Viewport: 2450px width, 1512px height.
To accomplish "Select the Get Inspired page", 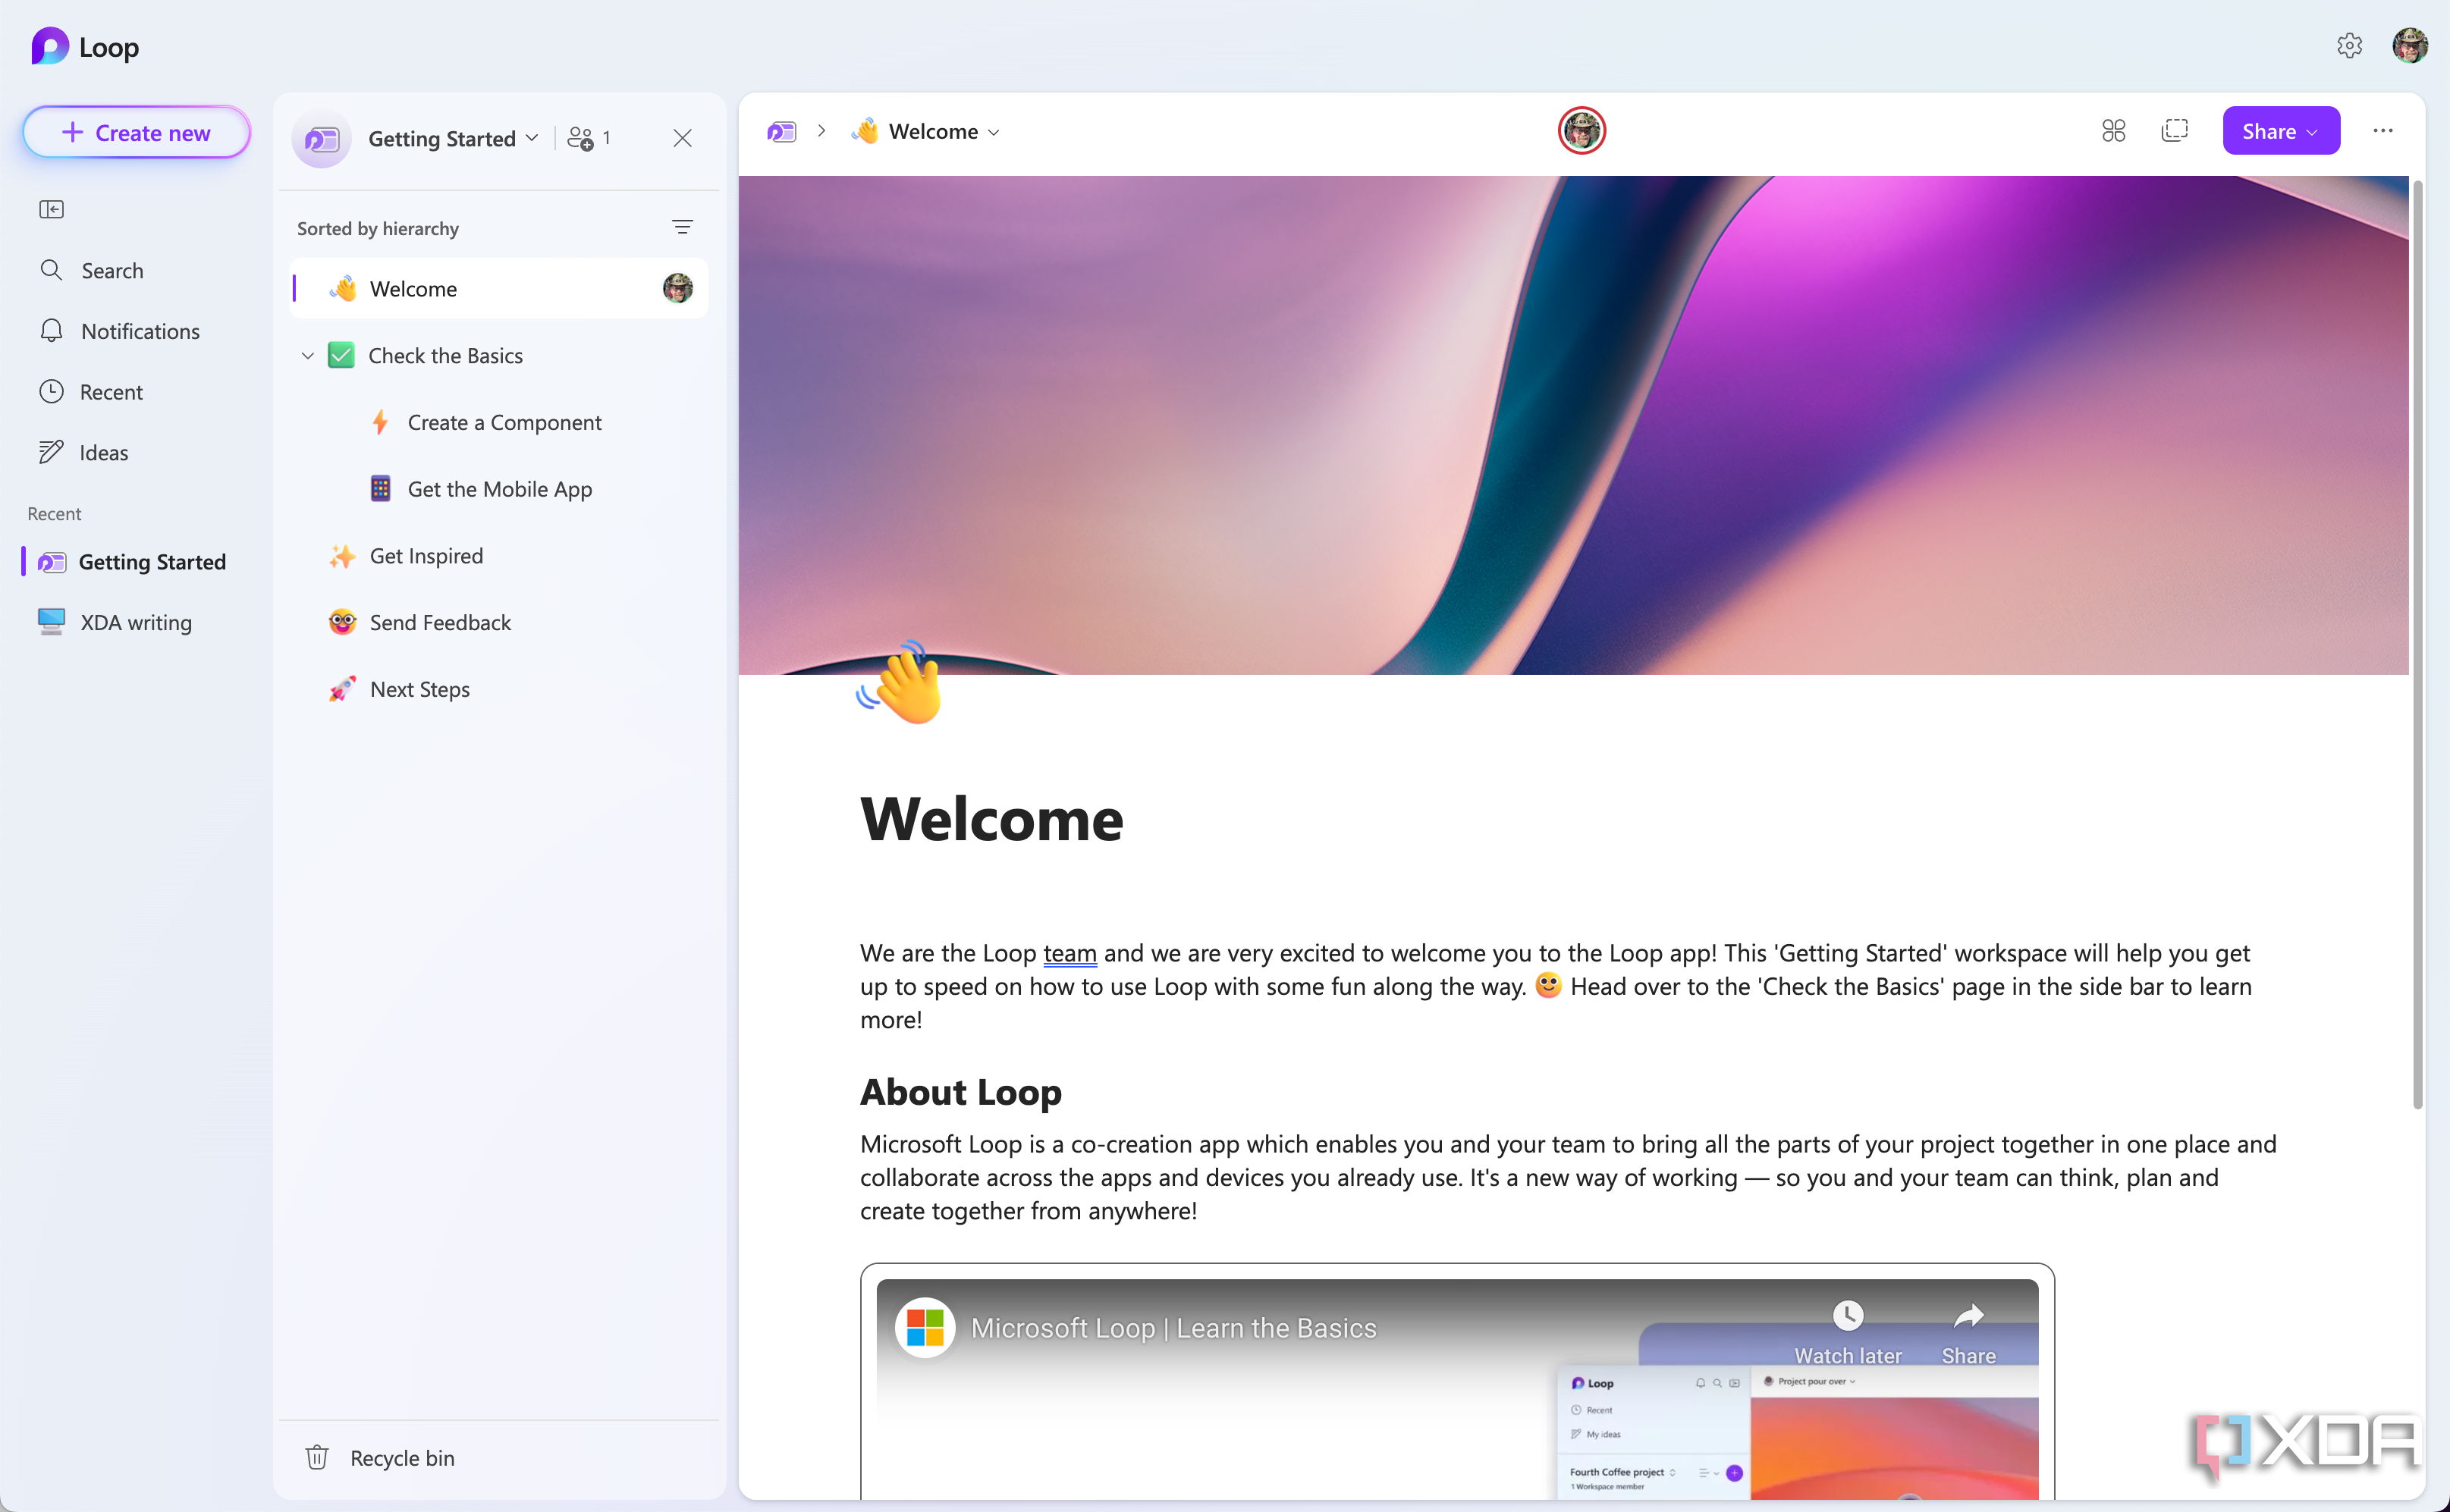I will [x=426, y=556].
